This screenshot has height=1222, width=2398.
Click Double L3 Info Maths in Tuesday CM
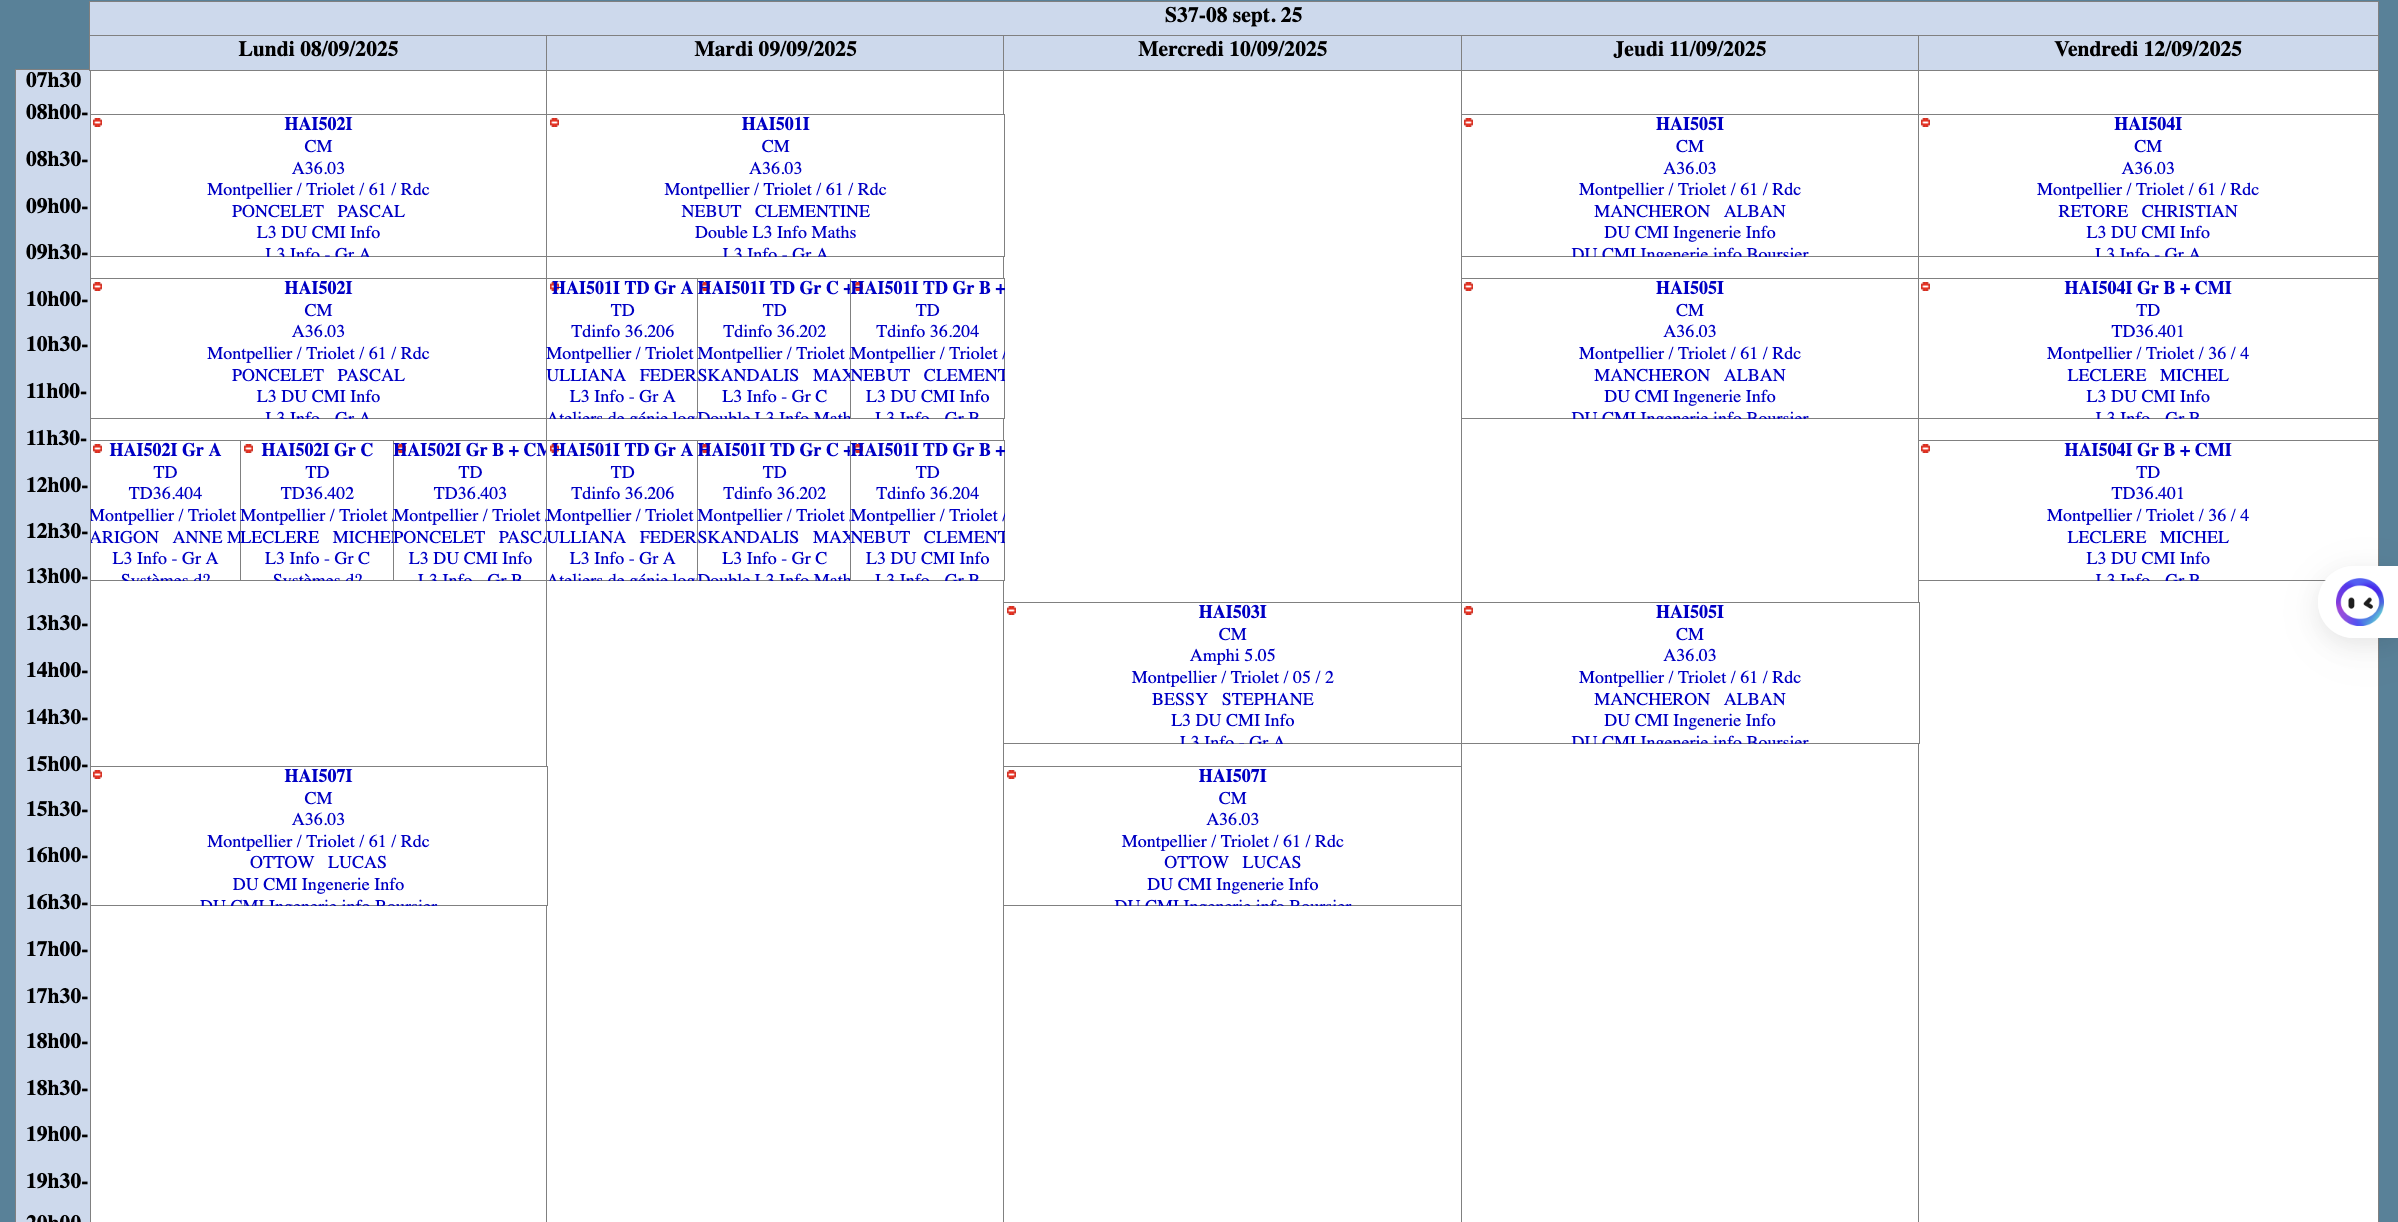pos(775,233)
